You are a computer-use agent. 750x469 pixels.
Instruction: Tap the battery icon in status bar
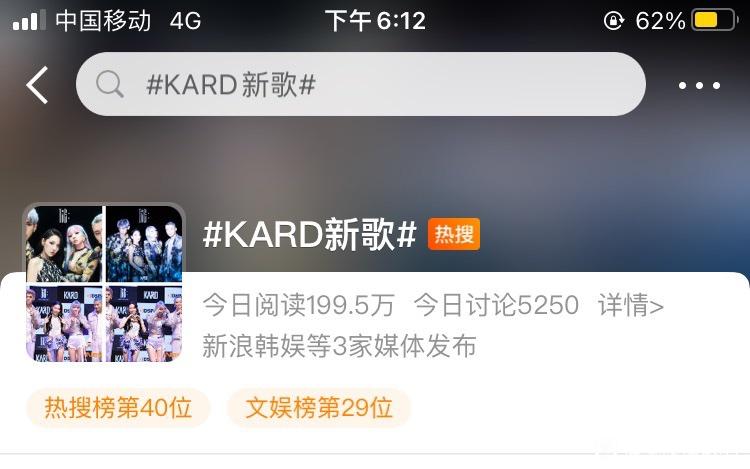[715, 21]
